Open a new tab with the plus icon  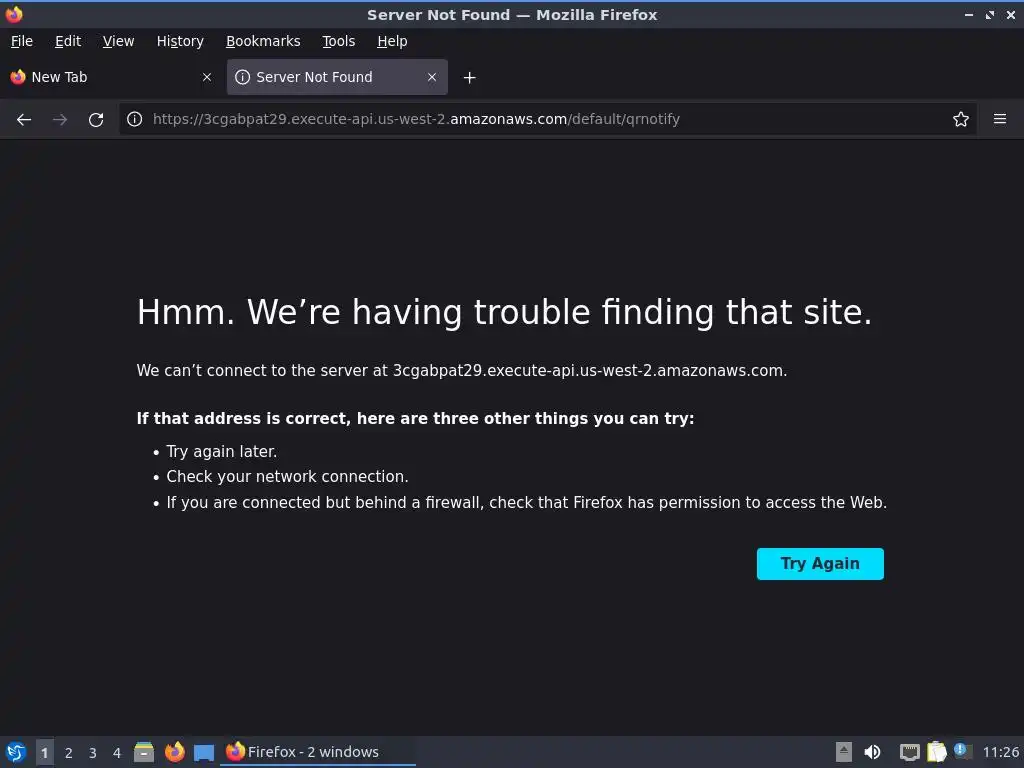(470, 78)
